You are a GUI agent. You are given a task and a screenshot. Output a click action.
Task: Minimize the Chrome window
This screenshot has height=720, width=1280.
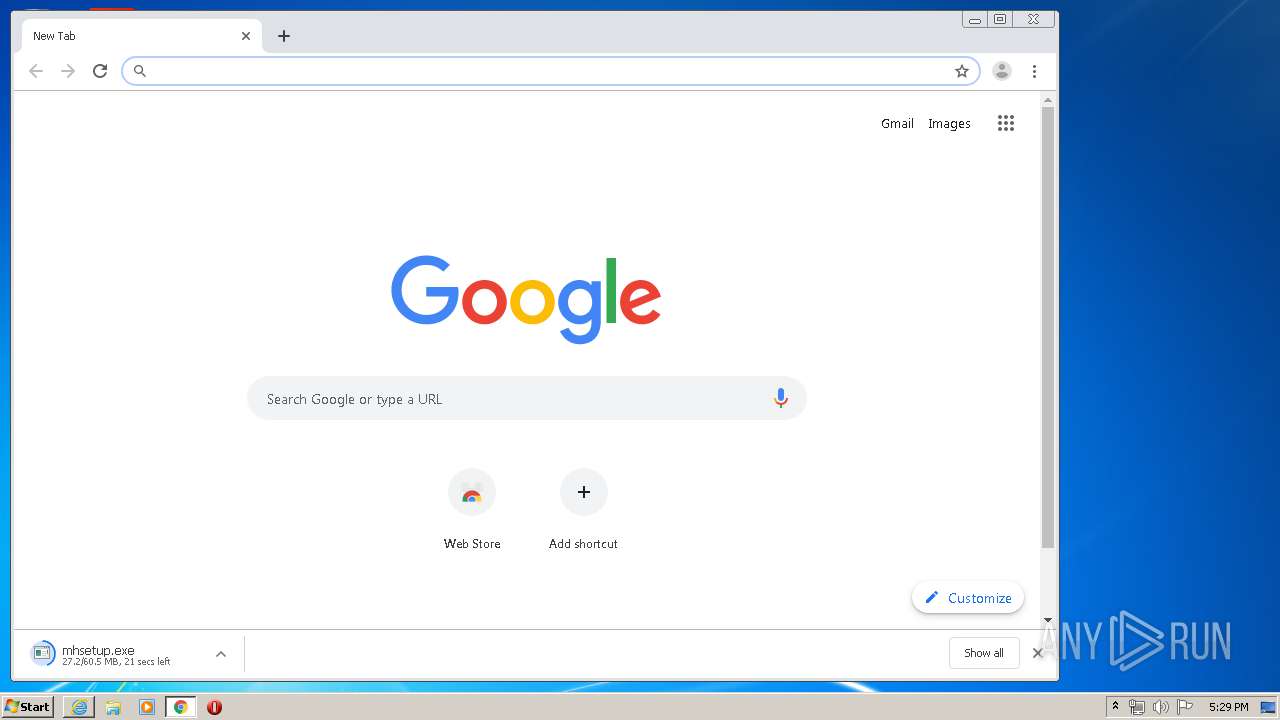tap(975, 19)
